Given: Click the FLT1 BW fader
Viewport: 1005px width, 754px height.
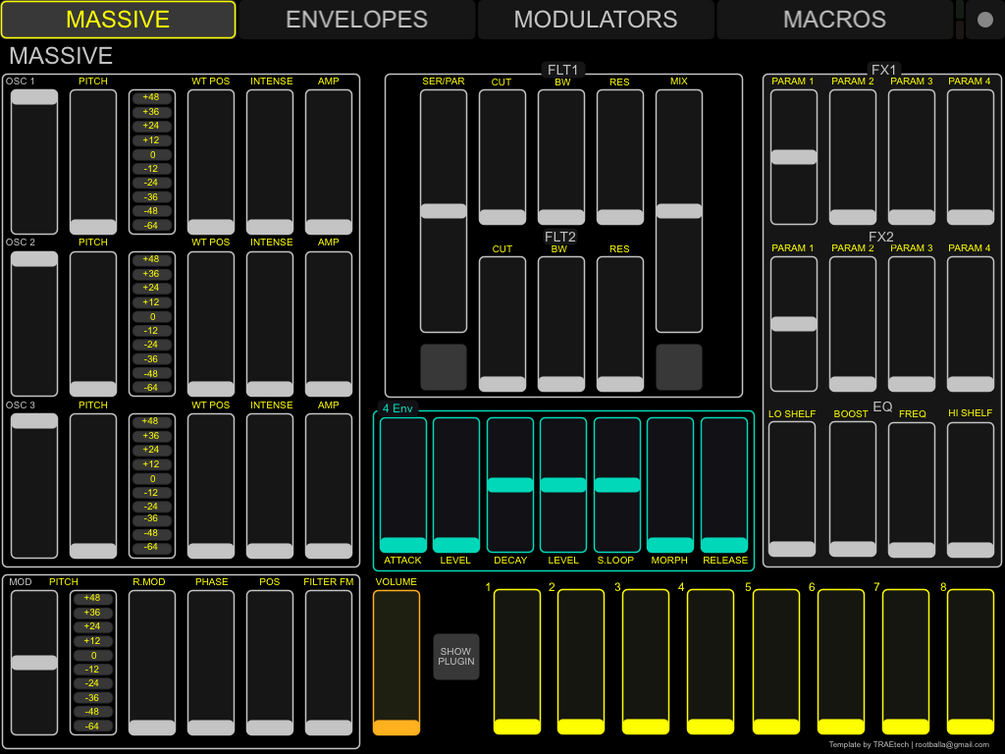Looking at the screenshot, I should [561, 157].
